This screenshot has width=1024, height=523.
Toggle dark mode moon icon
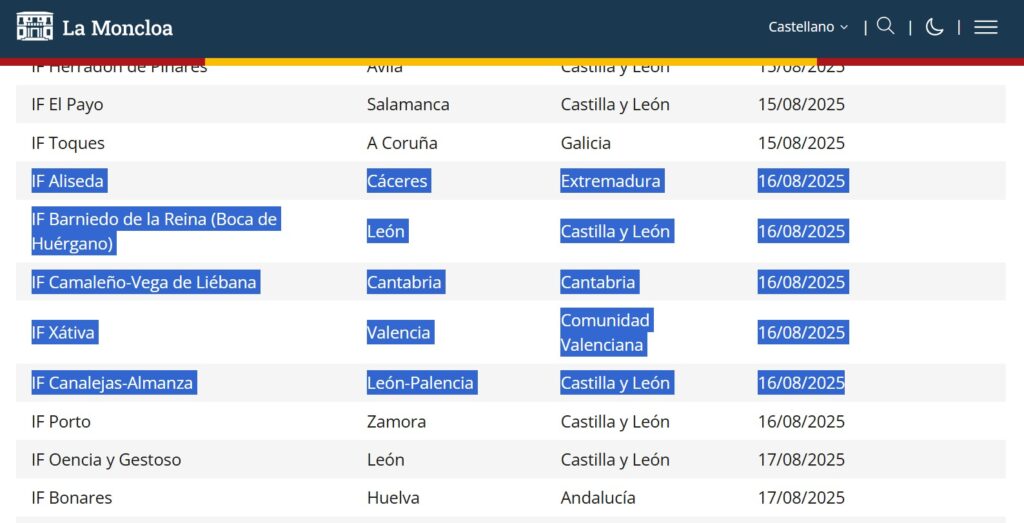pyautogui.click(x=934, y=27)
